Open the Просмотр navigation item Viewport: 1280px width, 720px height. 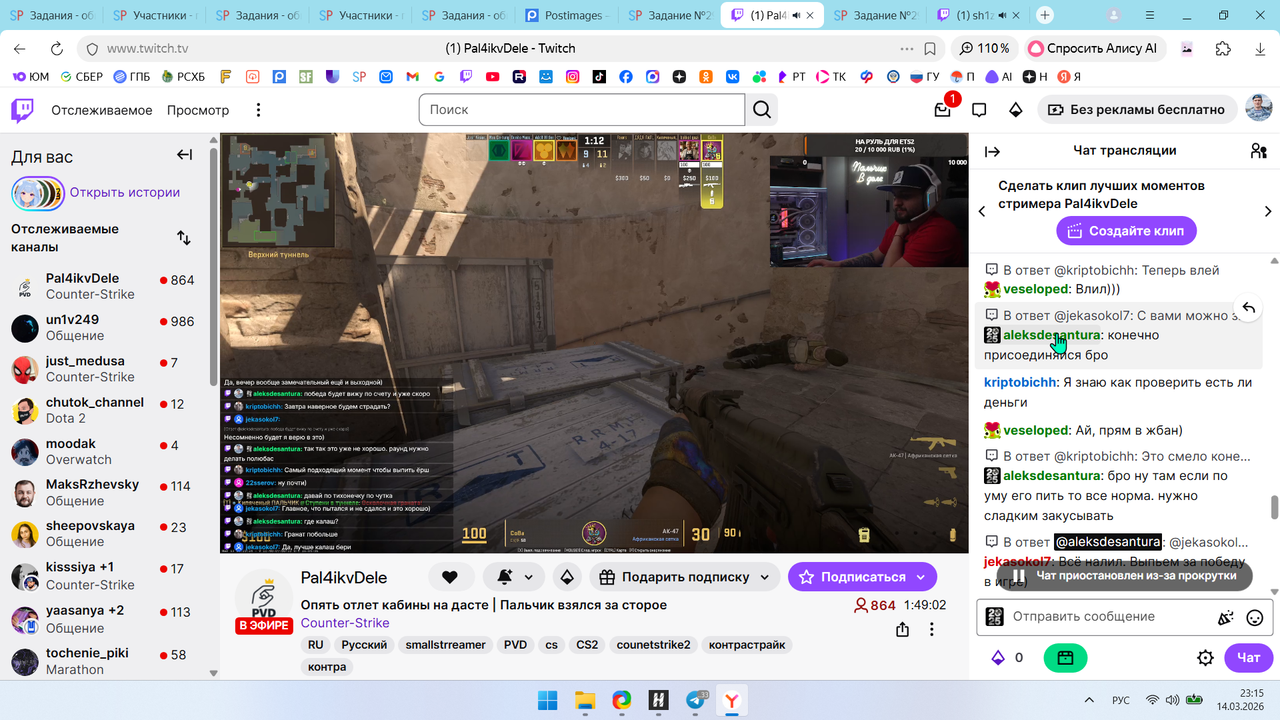pos(198,110)
